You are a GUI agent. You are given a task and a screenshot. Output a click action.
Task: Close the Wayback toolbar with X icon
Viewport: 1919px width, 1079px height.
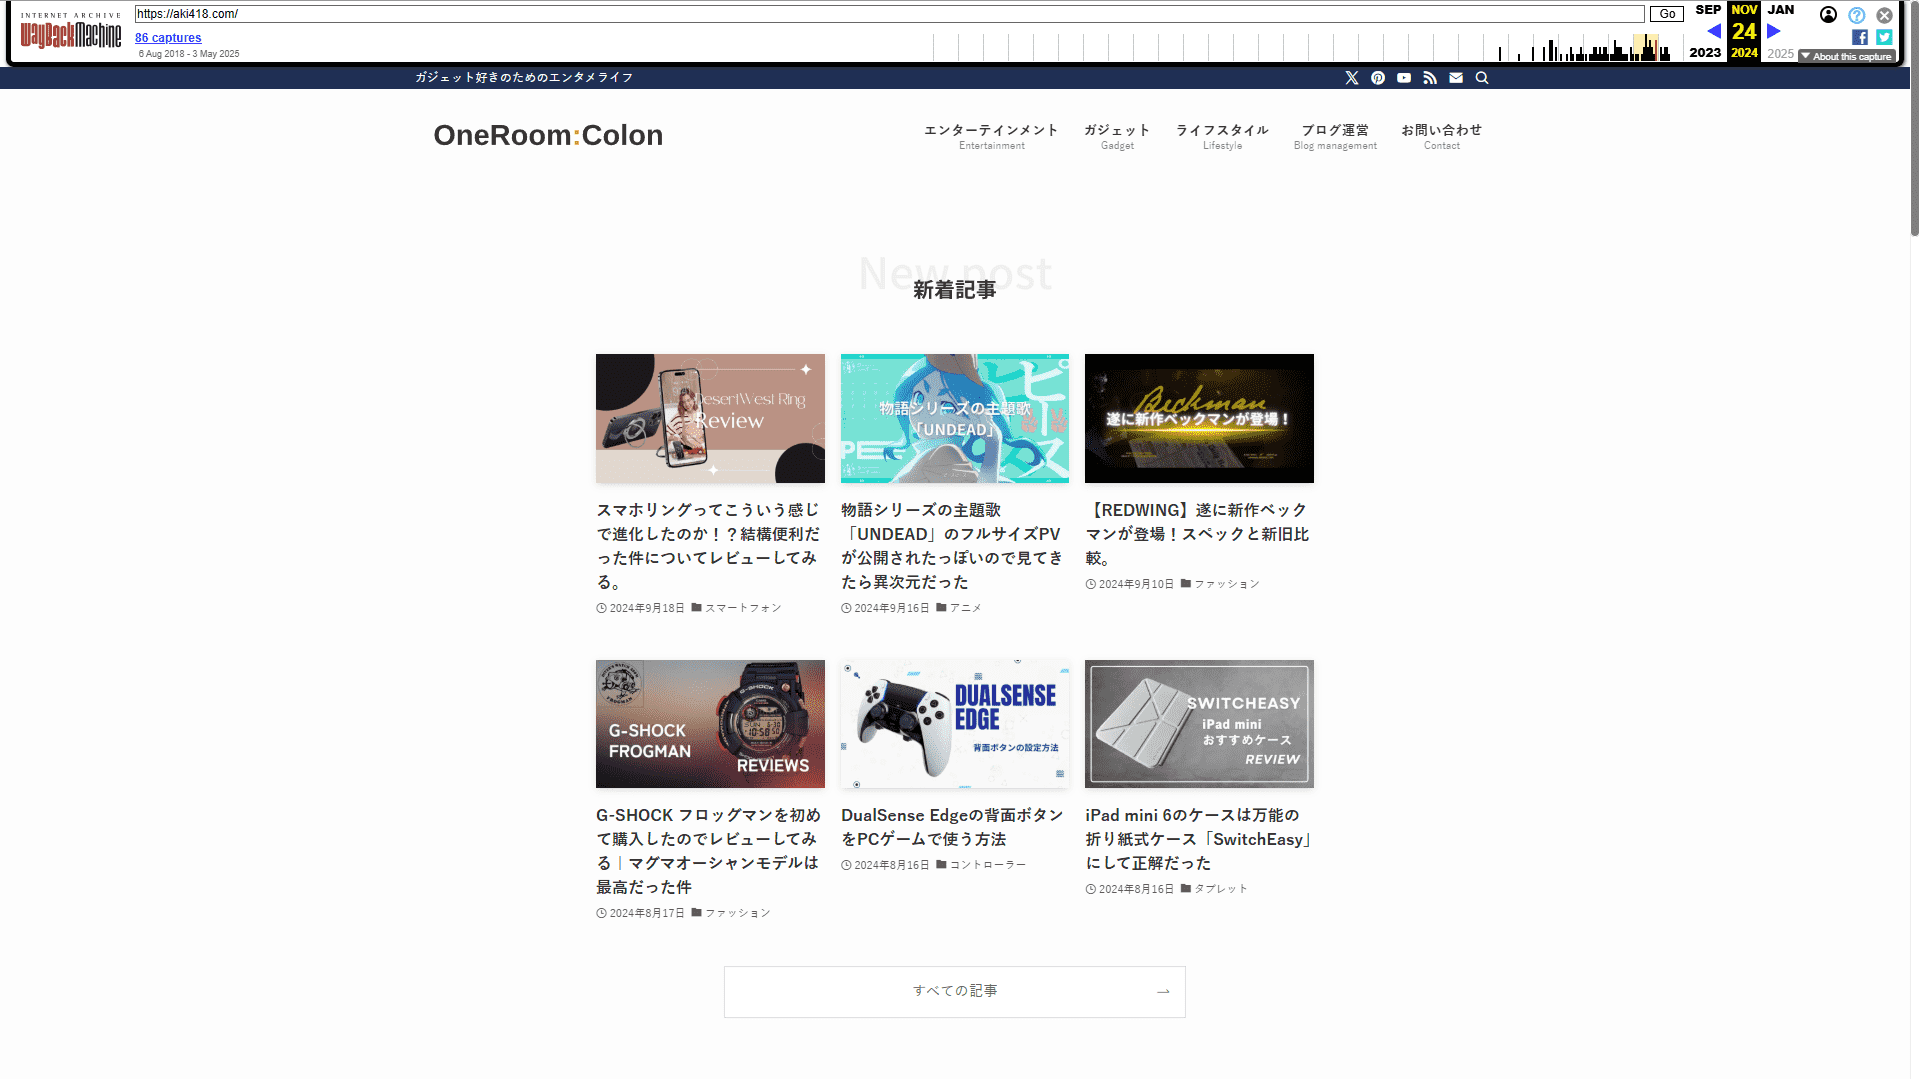click(x=1884, y=15)
